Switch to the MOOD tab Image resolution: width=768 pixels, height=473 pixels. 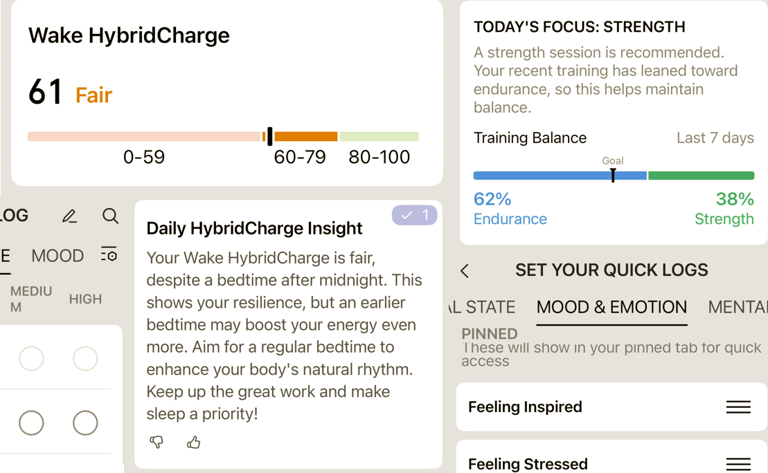[57, 256]
